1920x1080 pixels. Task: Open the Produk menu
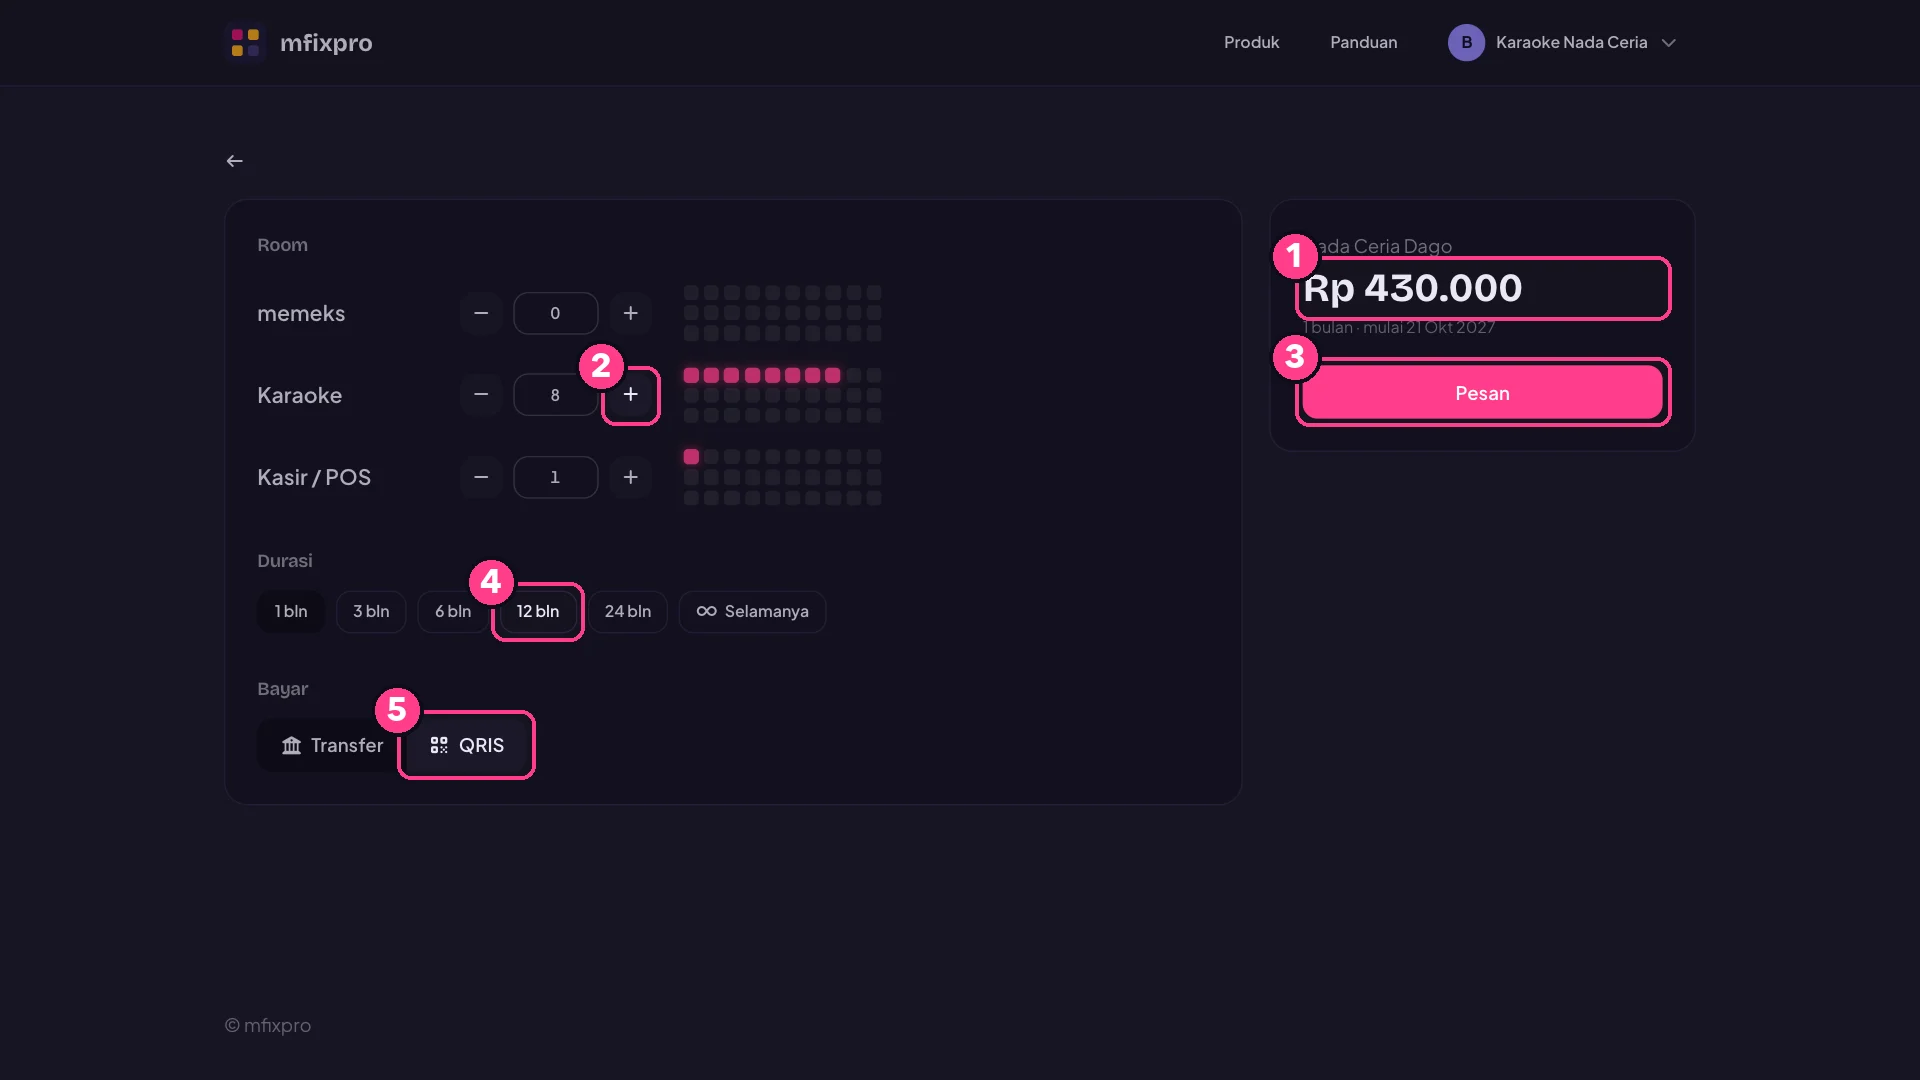1251,42
